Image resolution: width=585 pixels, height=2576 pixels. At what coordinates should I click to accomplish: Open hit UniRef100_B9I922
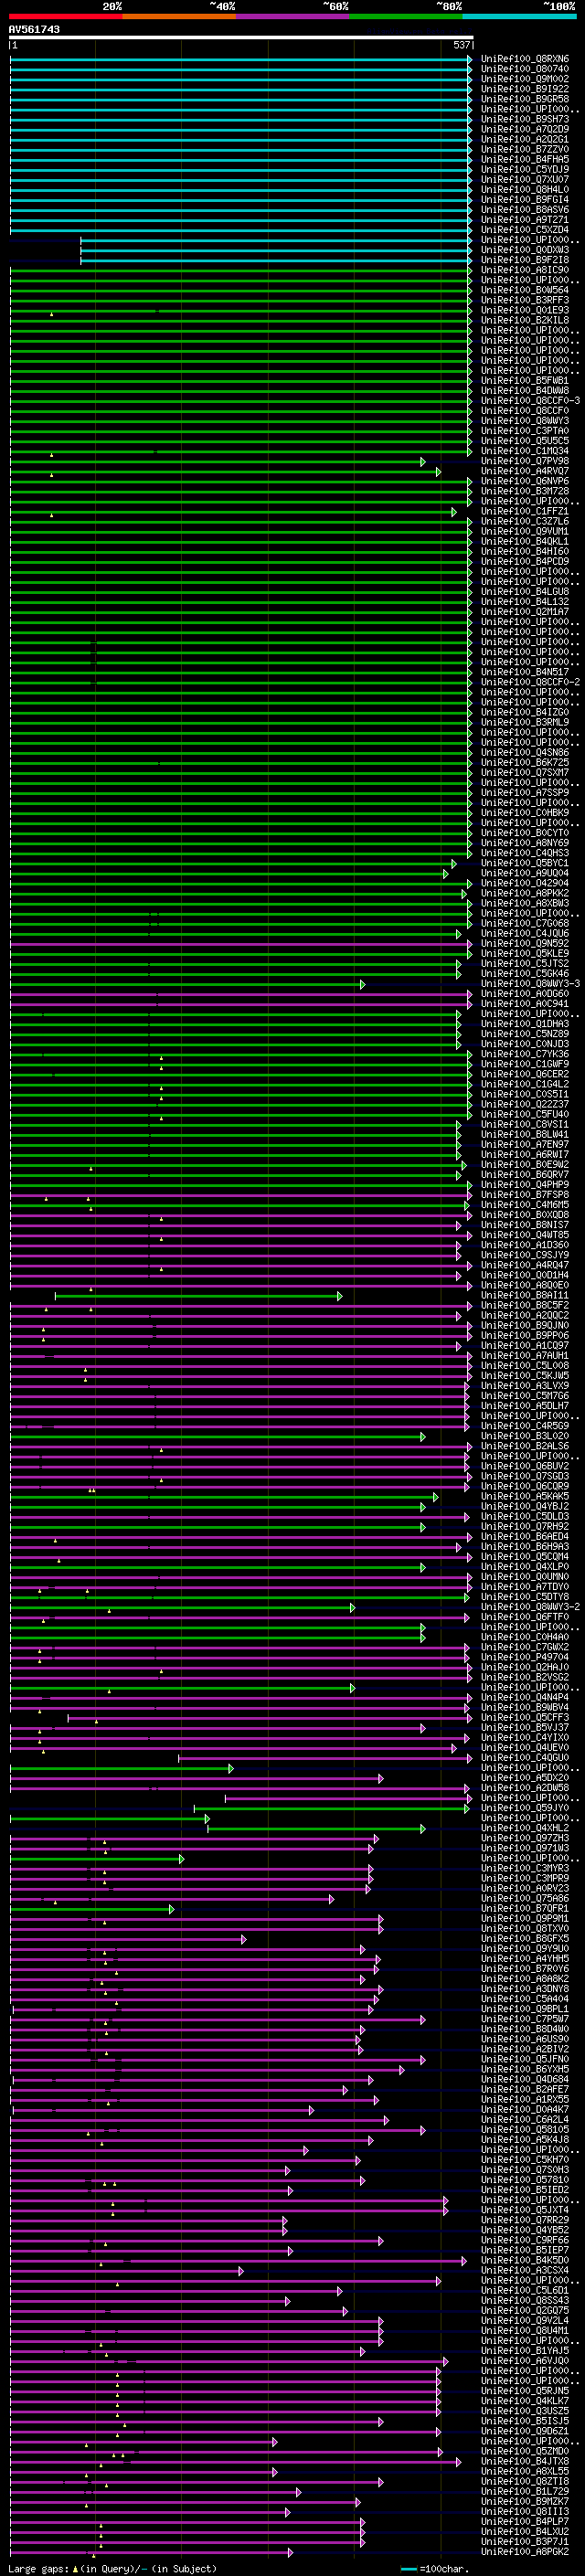coord(525,89)
